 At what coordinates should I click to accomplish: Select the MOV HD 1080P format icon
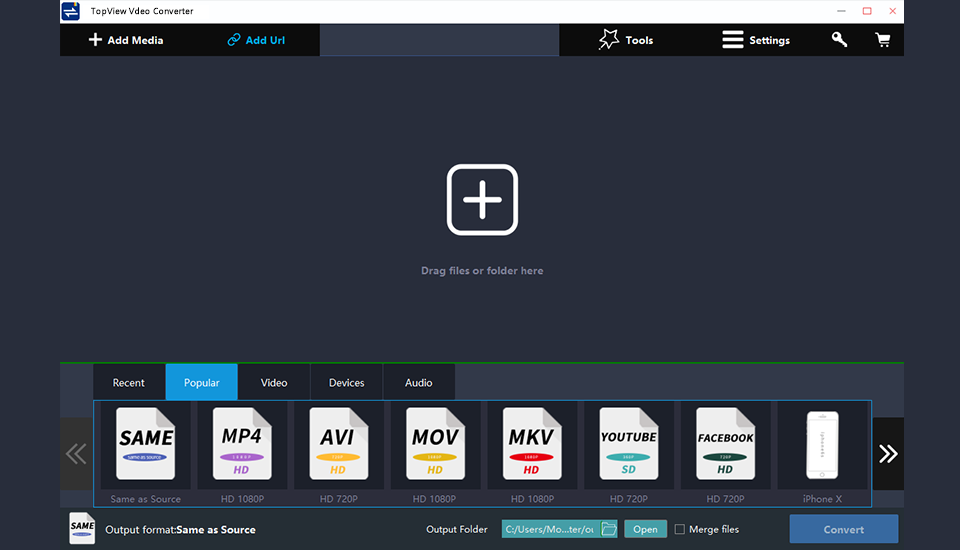pyautogui.click(x=435, y=445)
